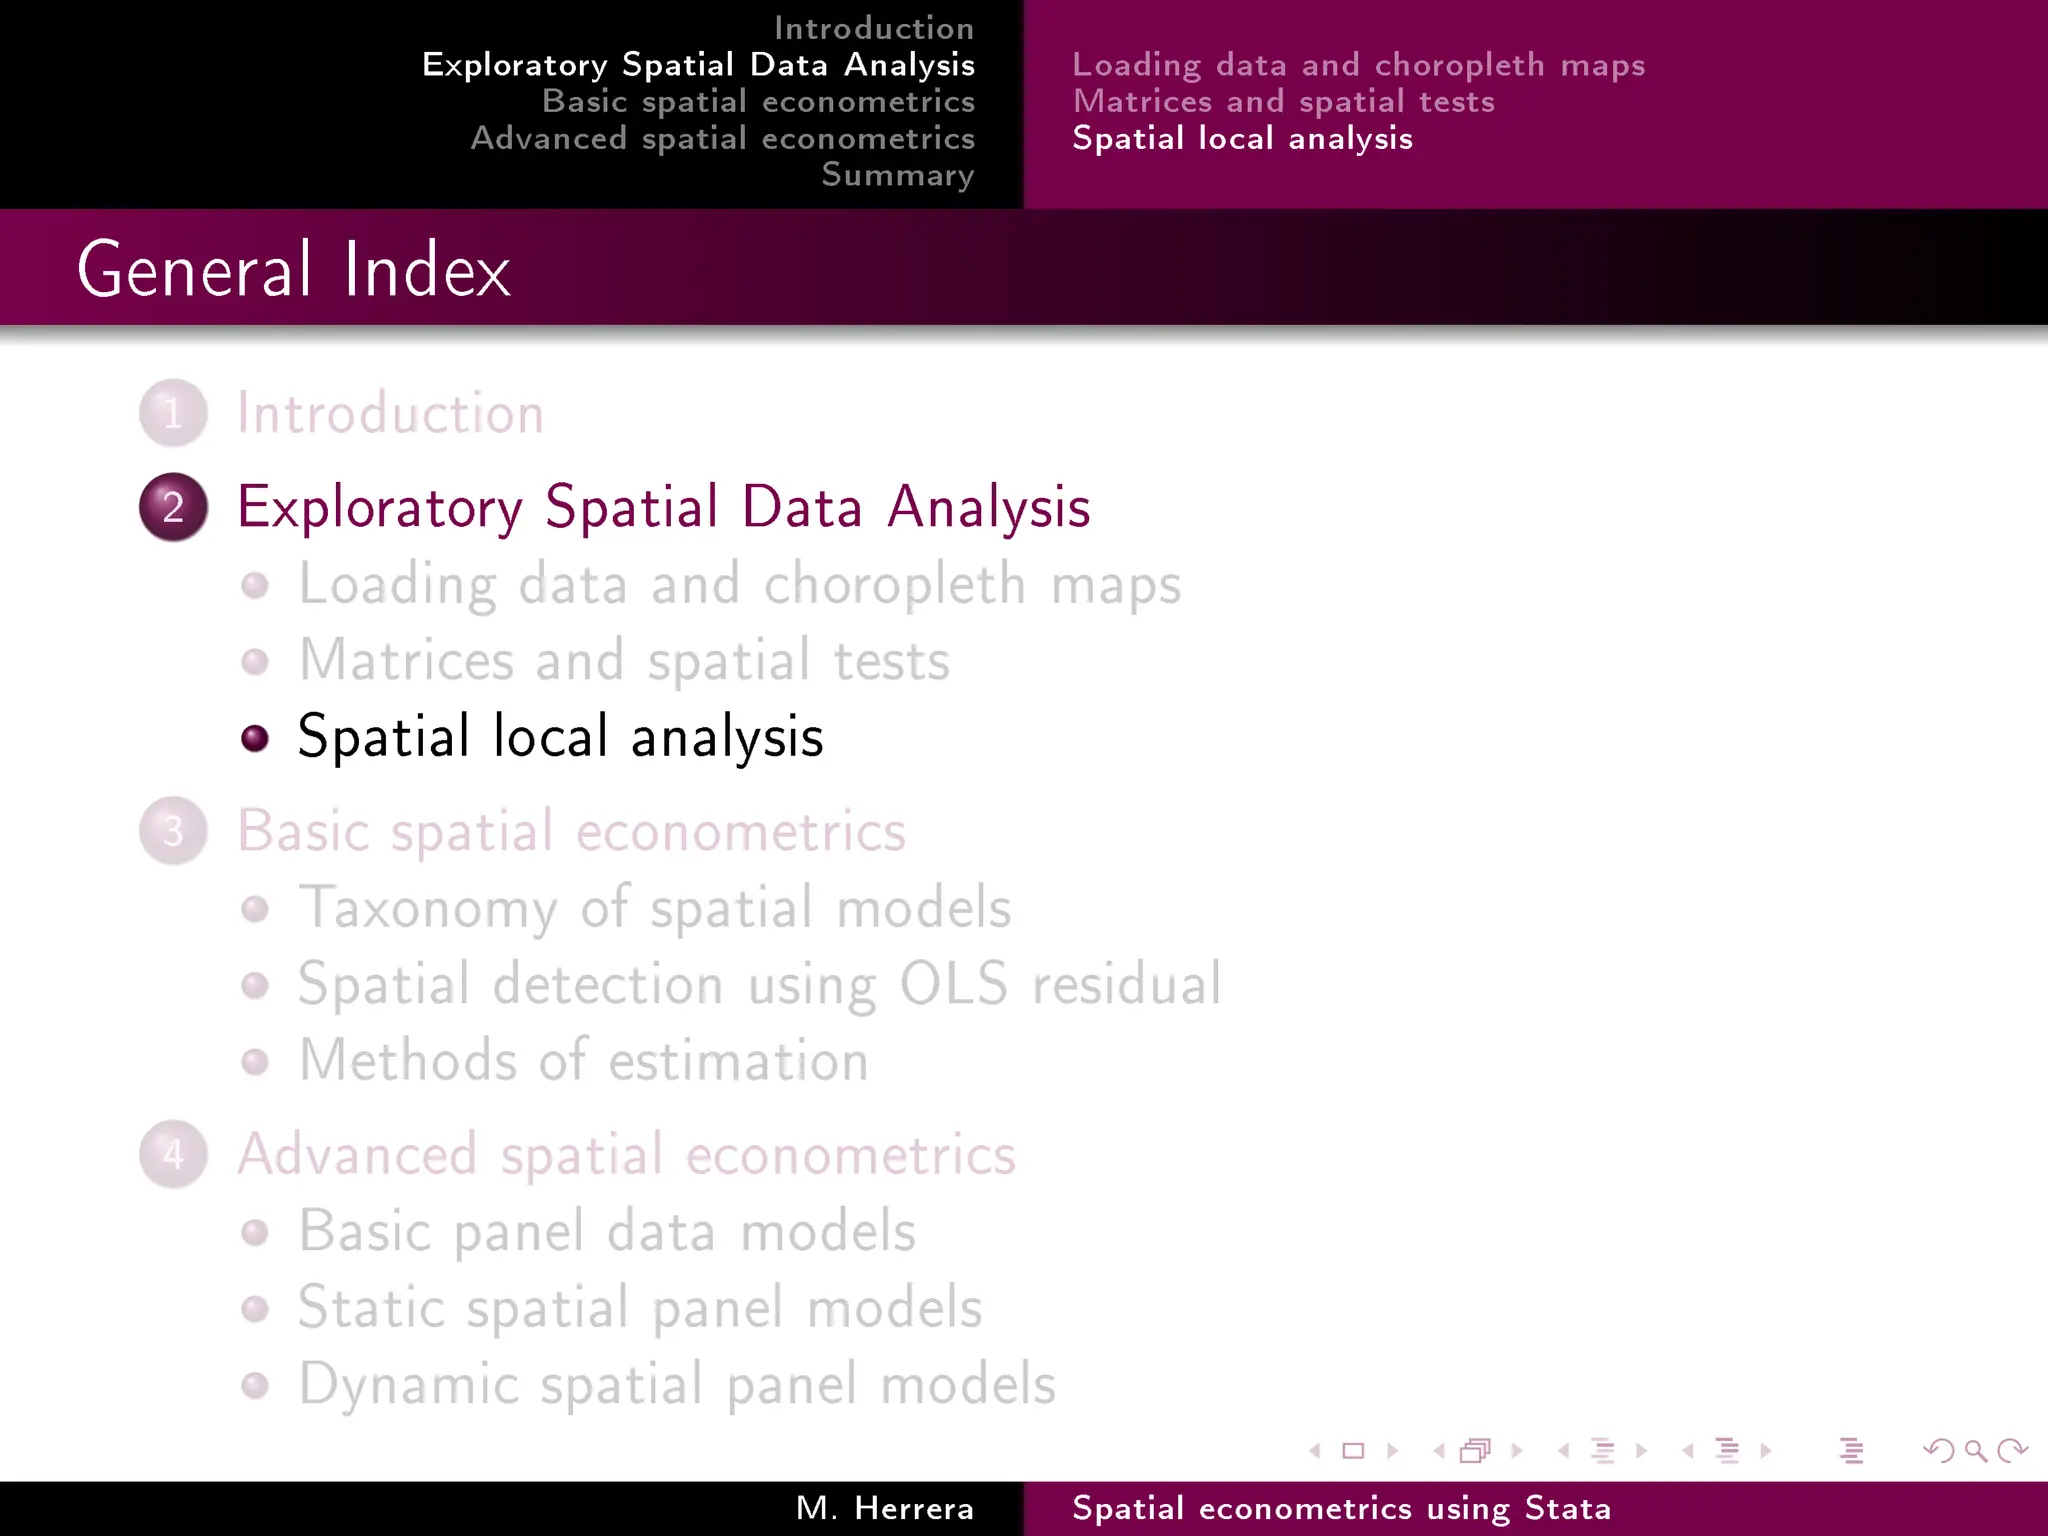Image resolution: width=2048 pixels, height=1536 pixels.
Task: Go to previous subsection arrow
Action: coord(1563,1451)
